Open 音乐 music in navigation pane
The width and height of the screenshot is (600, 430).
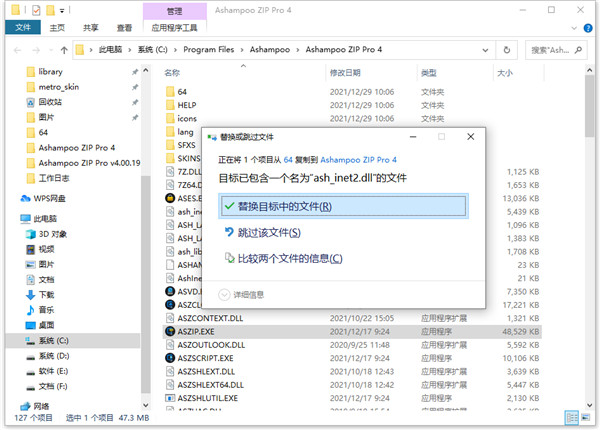pyautogui.click(x=46, y=310)
